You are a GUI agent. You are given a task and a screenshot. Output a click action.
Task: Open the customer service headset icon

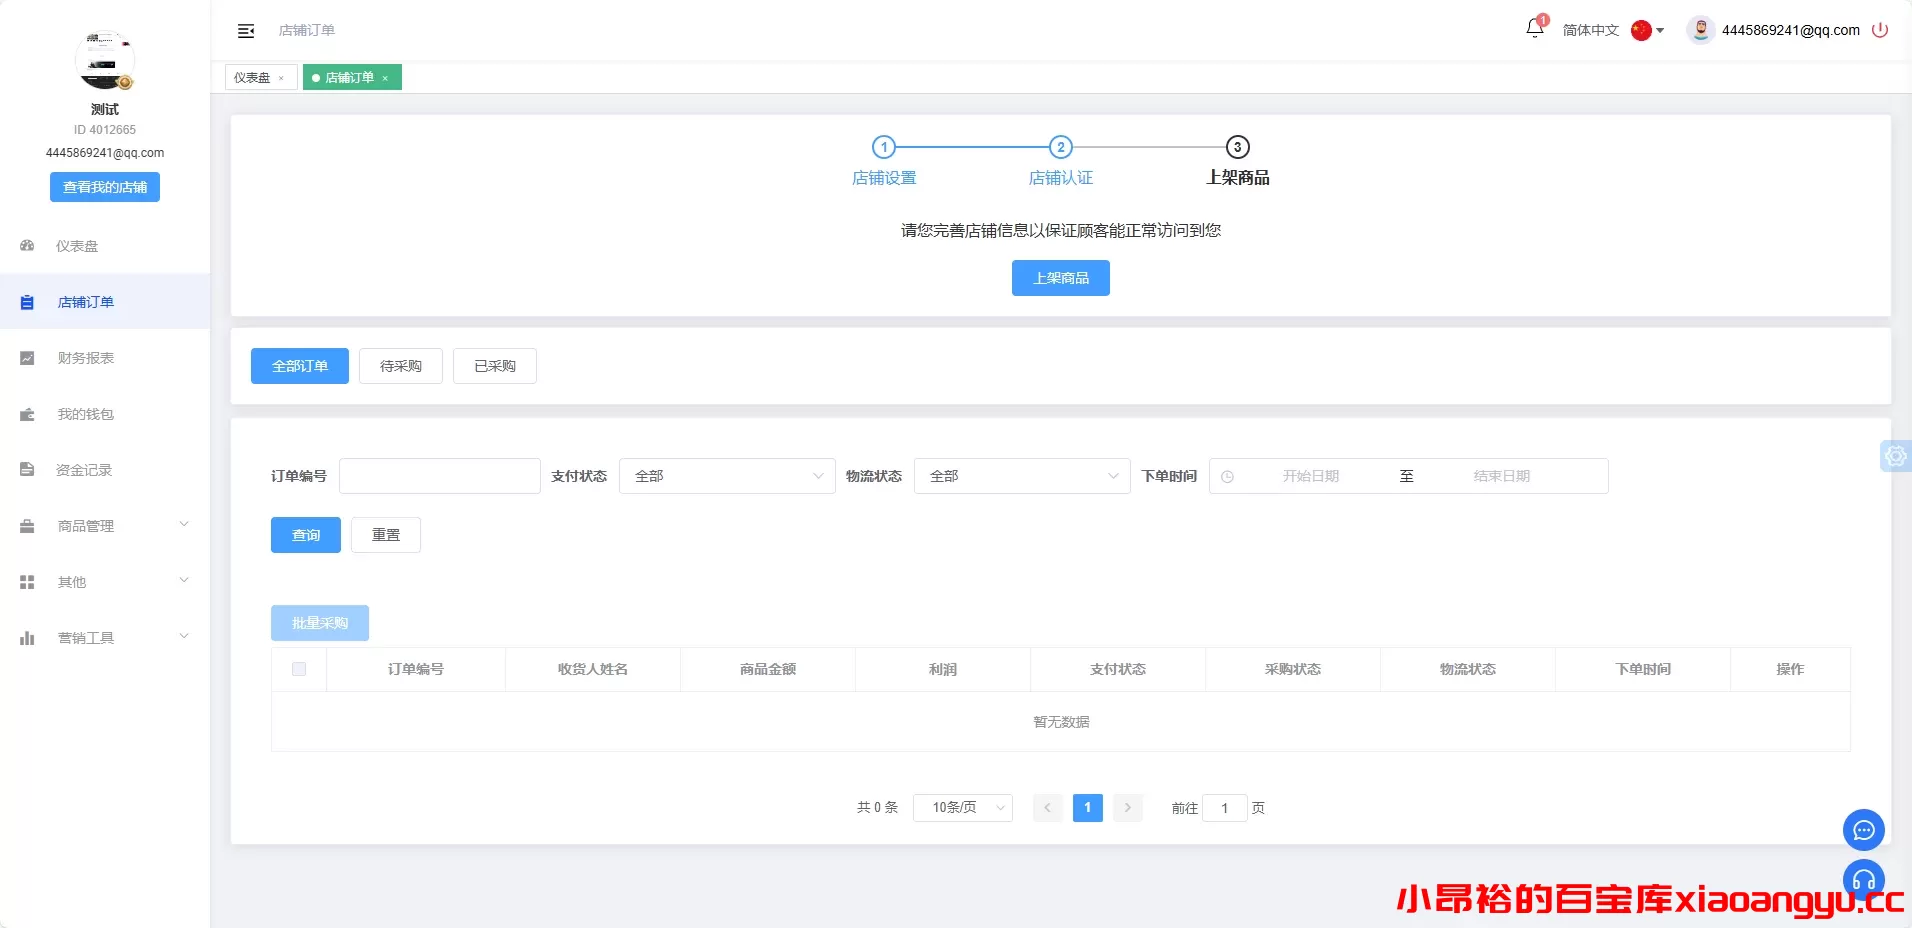point(1862,880)
